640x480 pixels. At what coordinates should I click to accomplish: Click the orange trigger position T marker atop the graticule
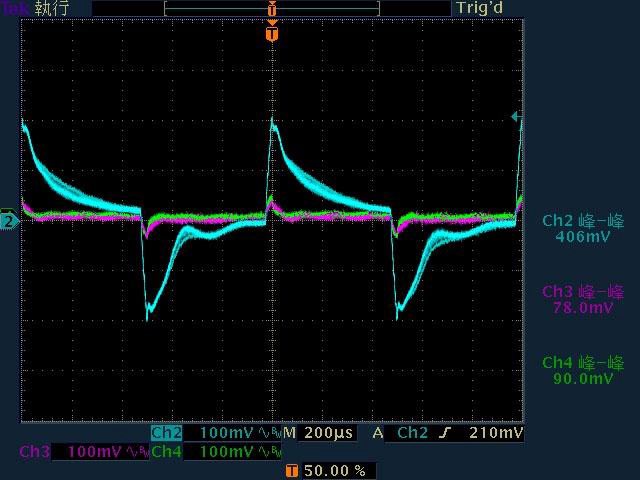[x=272, y=34]
